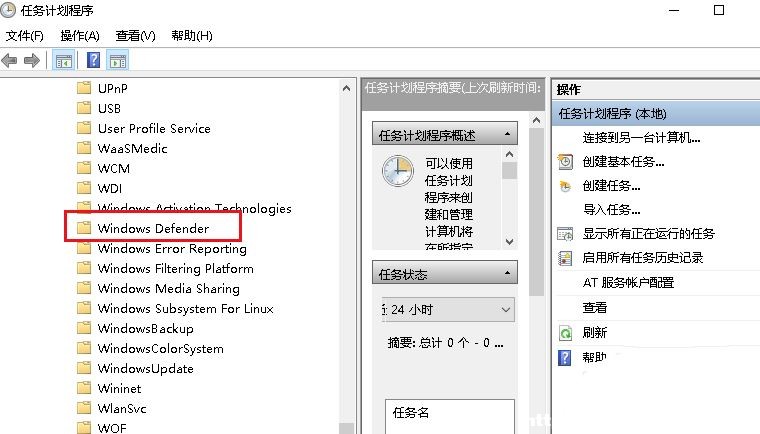Open the 查看 submenu in actions
This screenshot has height=434, width=760.
[595, 307]
